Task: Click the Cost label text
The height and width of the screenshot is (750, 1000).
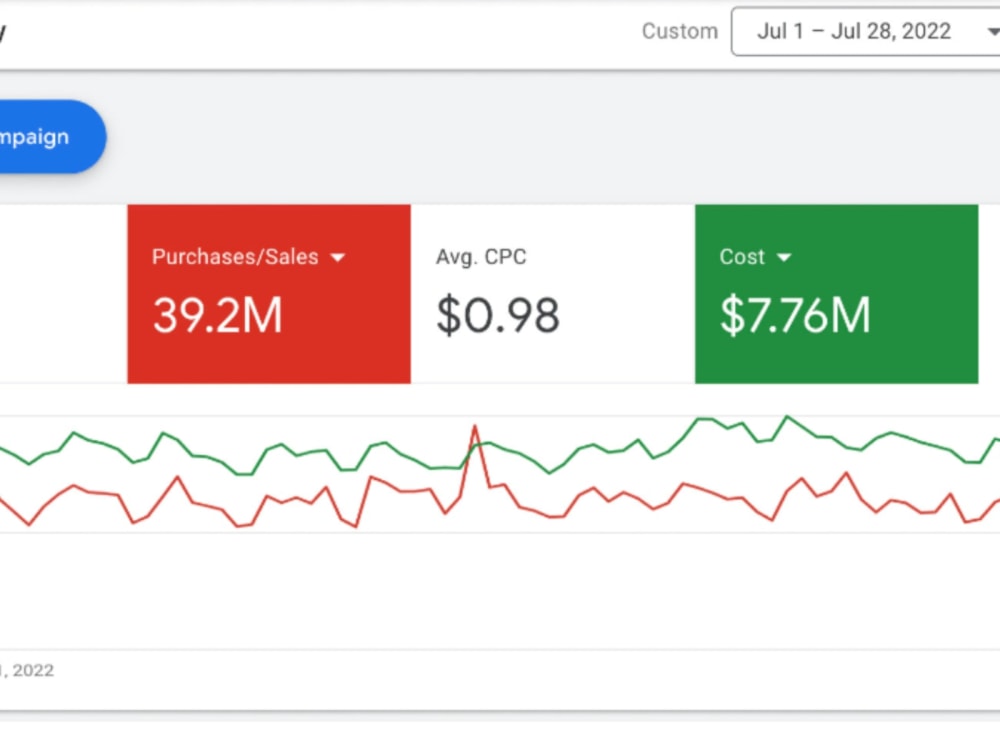Action: [742, 257]
